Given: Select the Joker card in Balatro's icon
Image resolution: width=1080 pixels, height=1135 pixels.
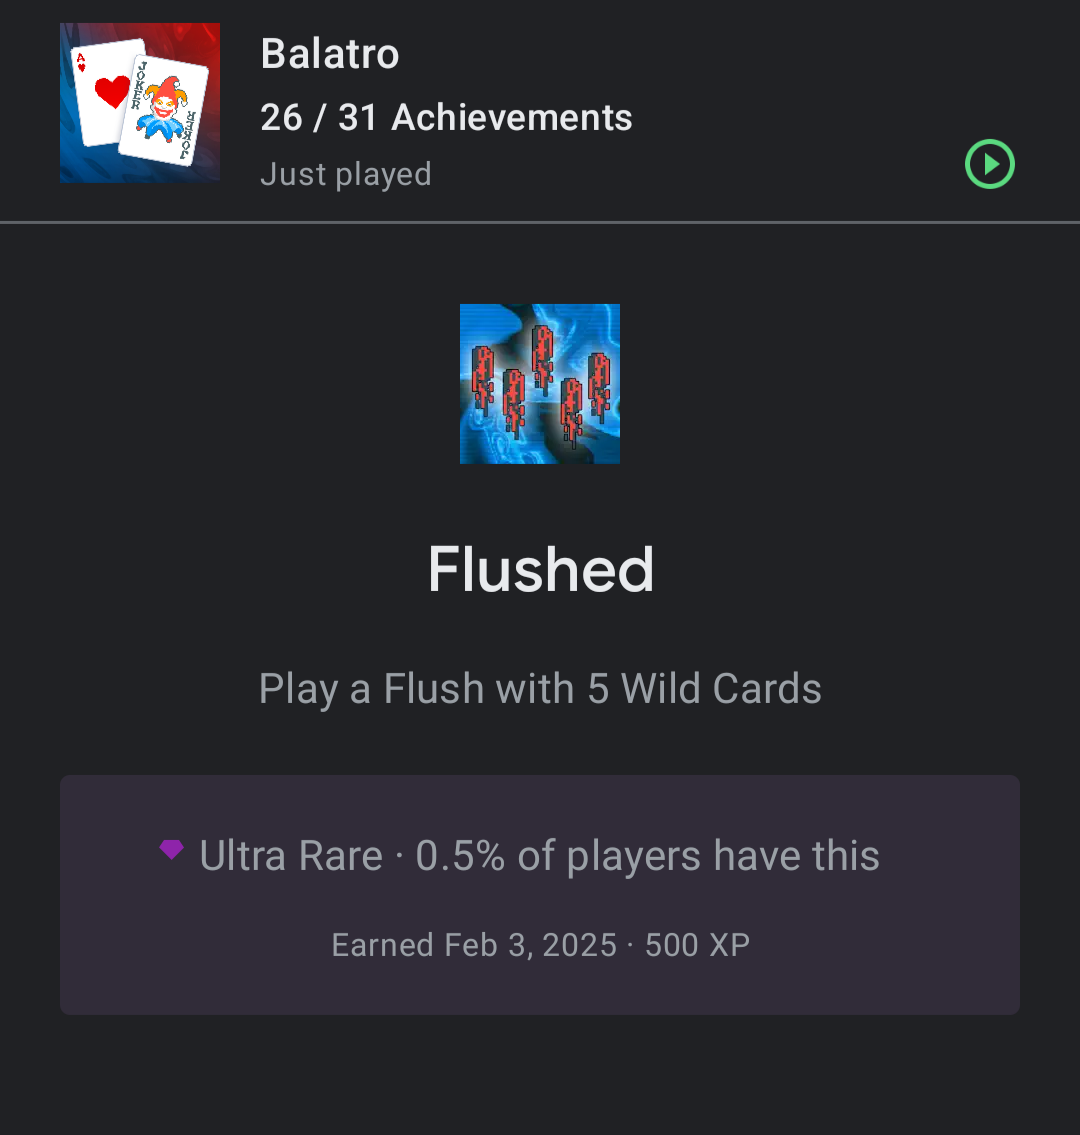Looking at the screenshot, I should click(164, 110).
